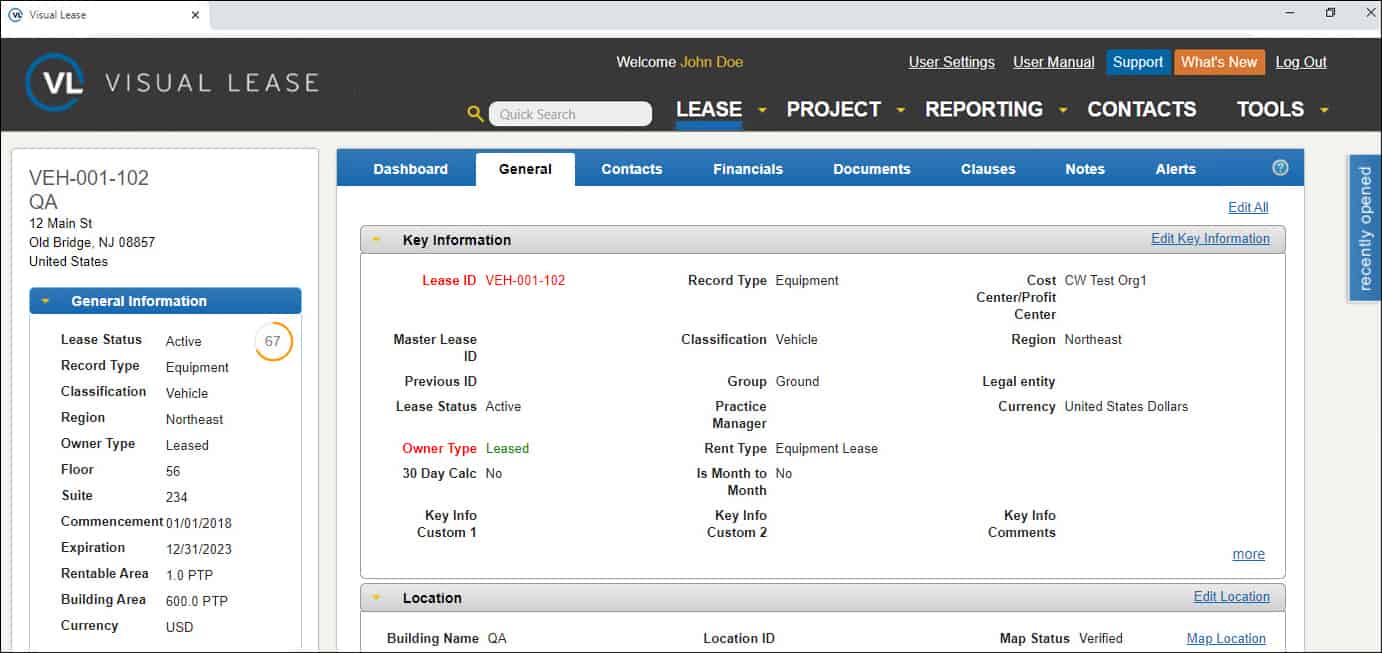The width and height of the screenshot is (1382, 653).
Task: Click the green Leased owner type value
Action: [x=507, y=448]
